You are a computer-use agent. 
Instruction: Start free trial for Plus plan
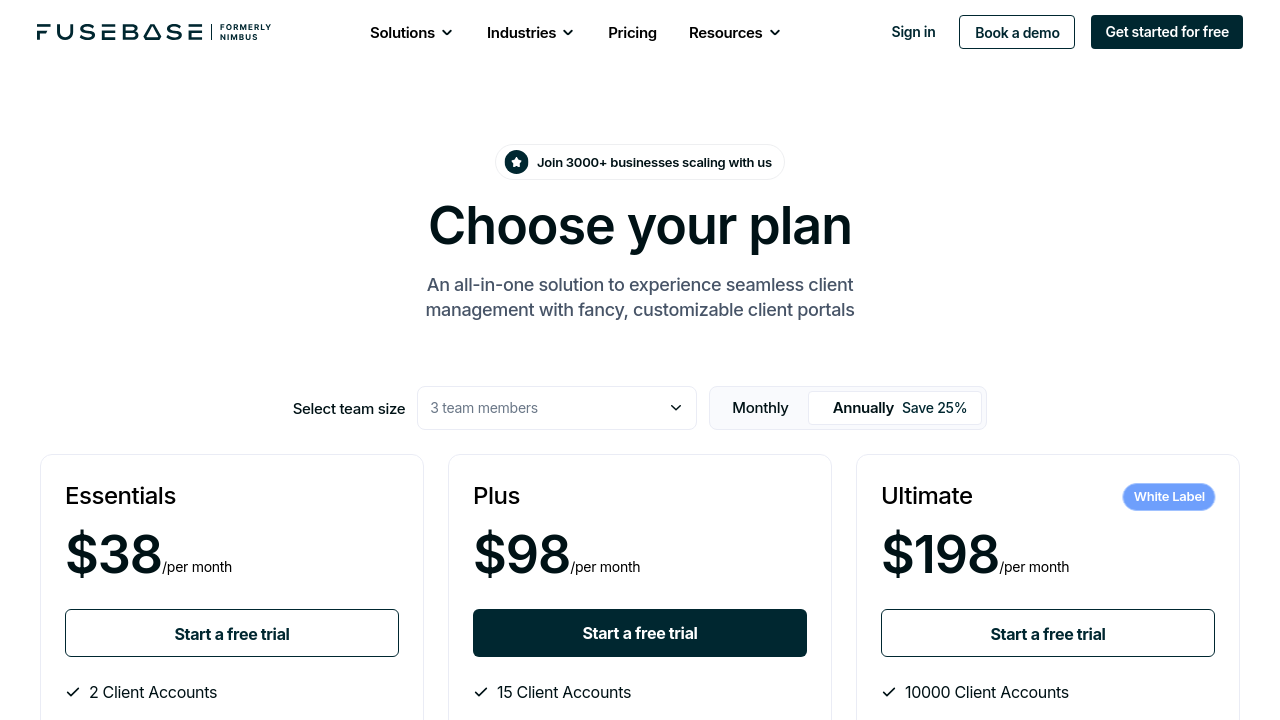(639, 633)
